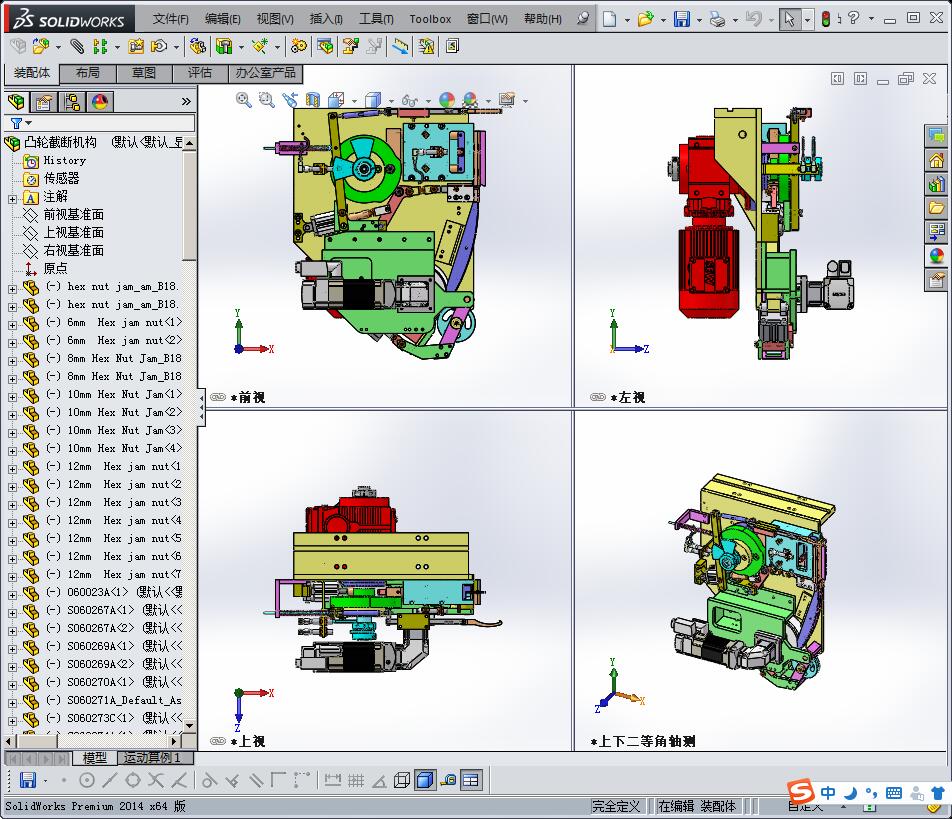Switch to ConfigurationManager tab in the left panel
This screenshot has width=952, height=819.
point(72,102)
